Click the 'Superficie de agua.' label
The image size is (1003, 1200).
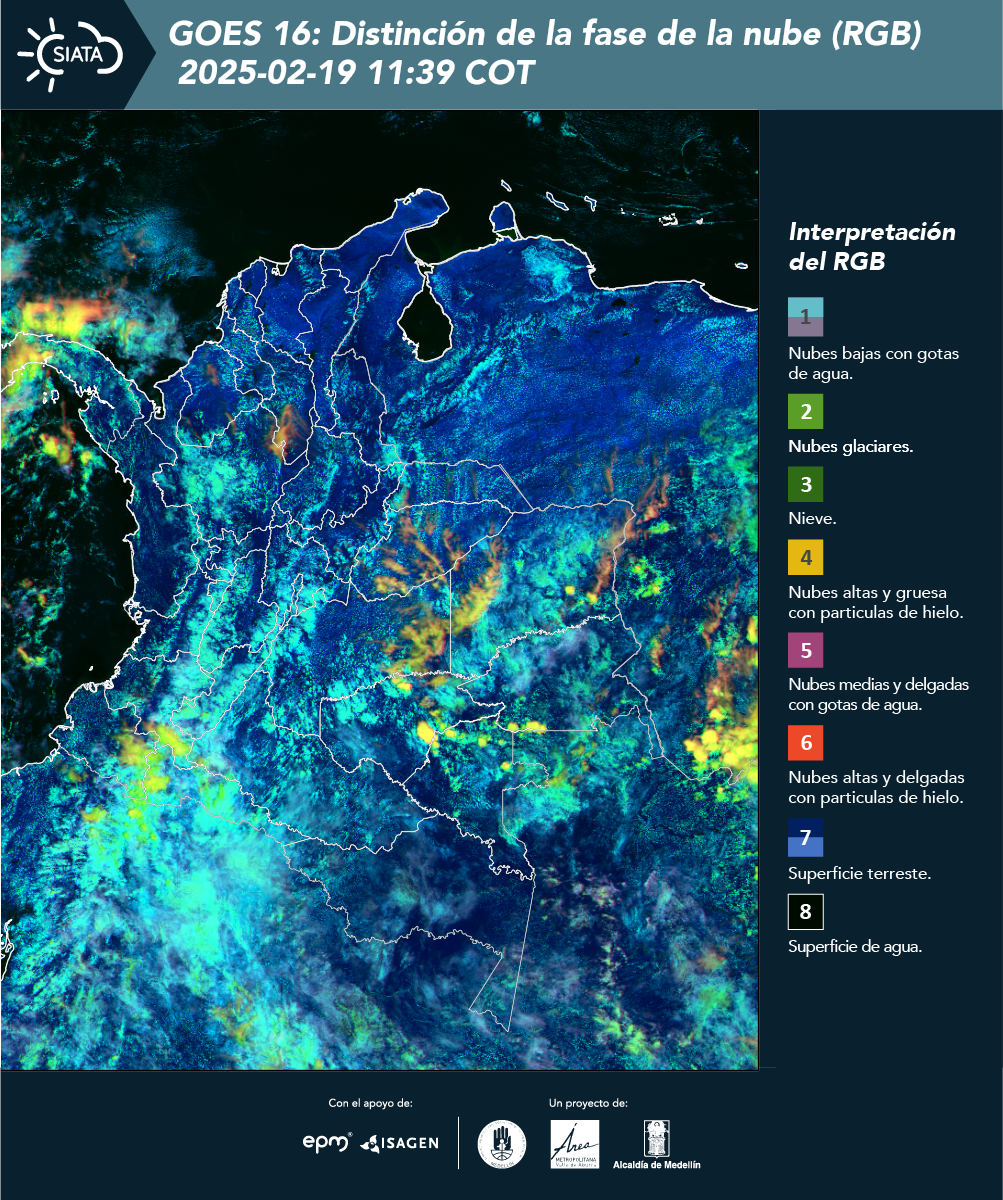[x=855, y=946]
